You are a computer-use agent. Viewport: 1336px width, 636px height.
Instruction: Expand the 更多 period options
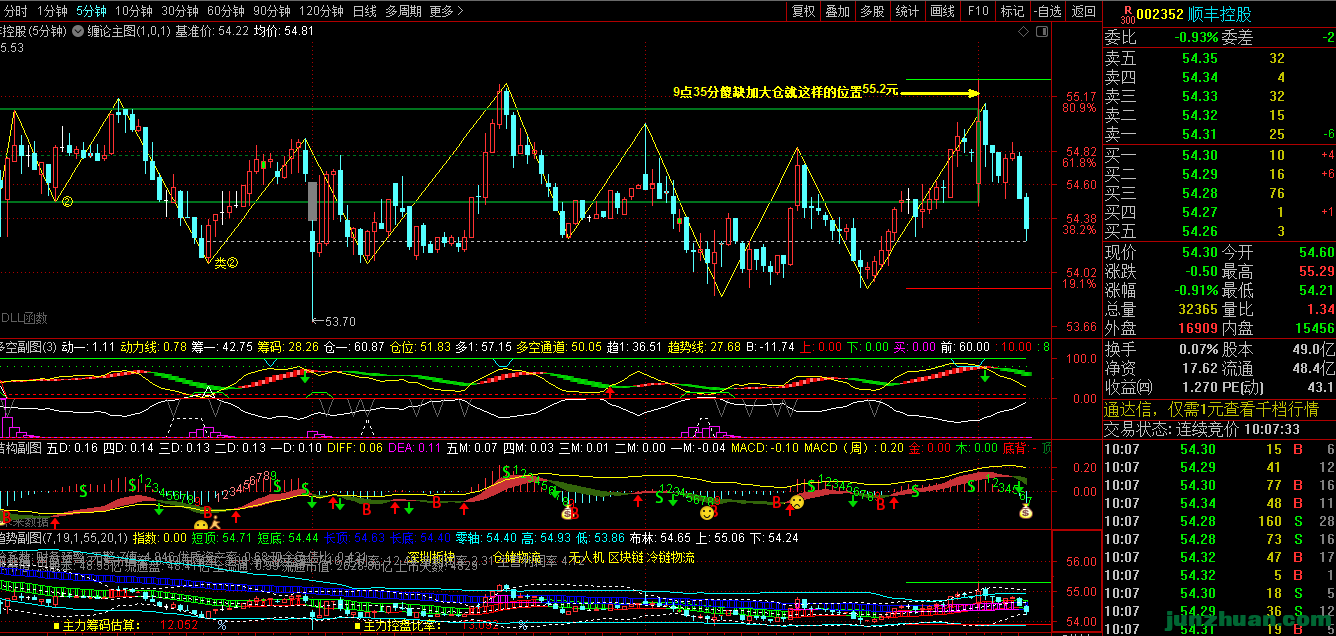pos(446,11)
